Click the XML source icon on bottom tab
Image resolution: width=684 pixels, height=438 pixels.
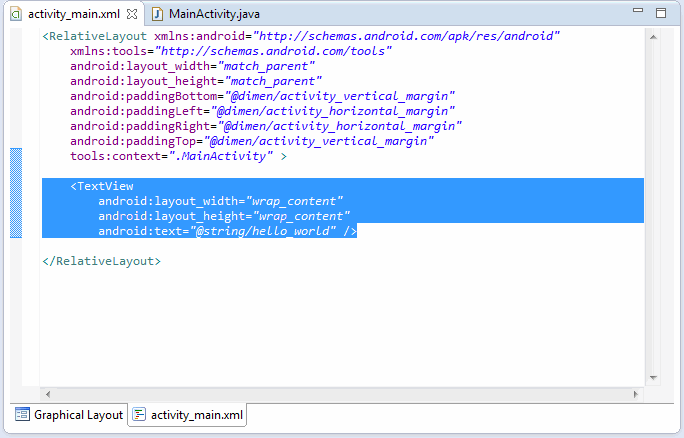pyautogui.click(x=139, y=414)
